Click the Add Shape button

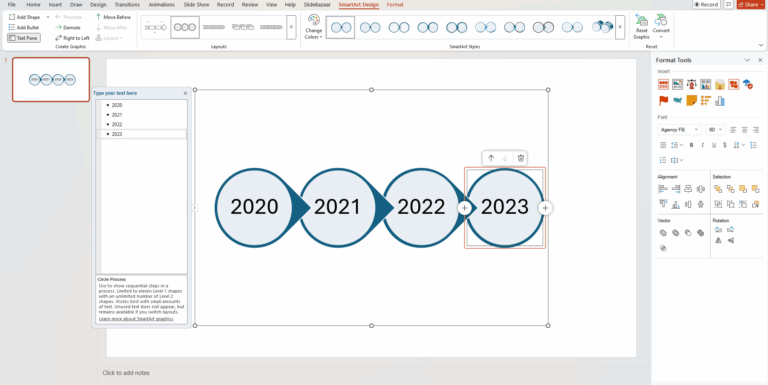point(24,17)
